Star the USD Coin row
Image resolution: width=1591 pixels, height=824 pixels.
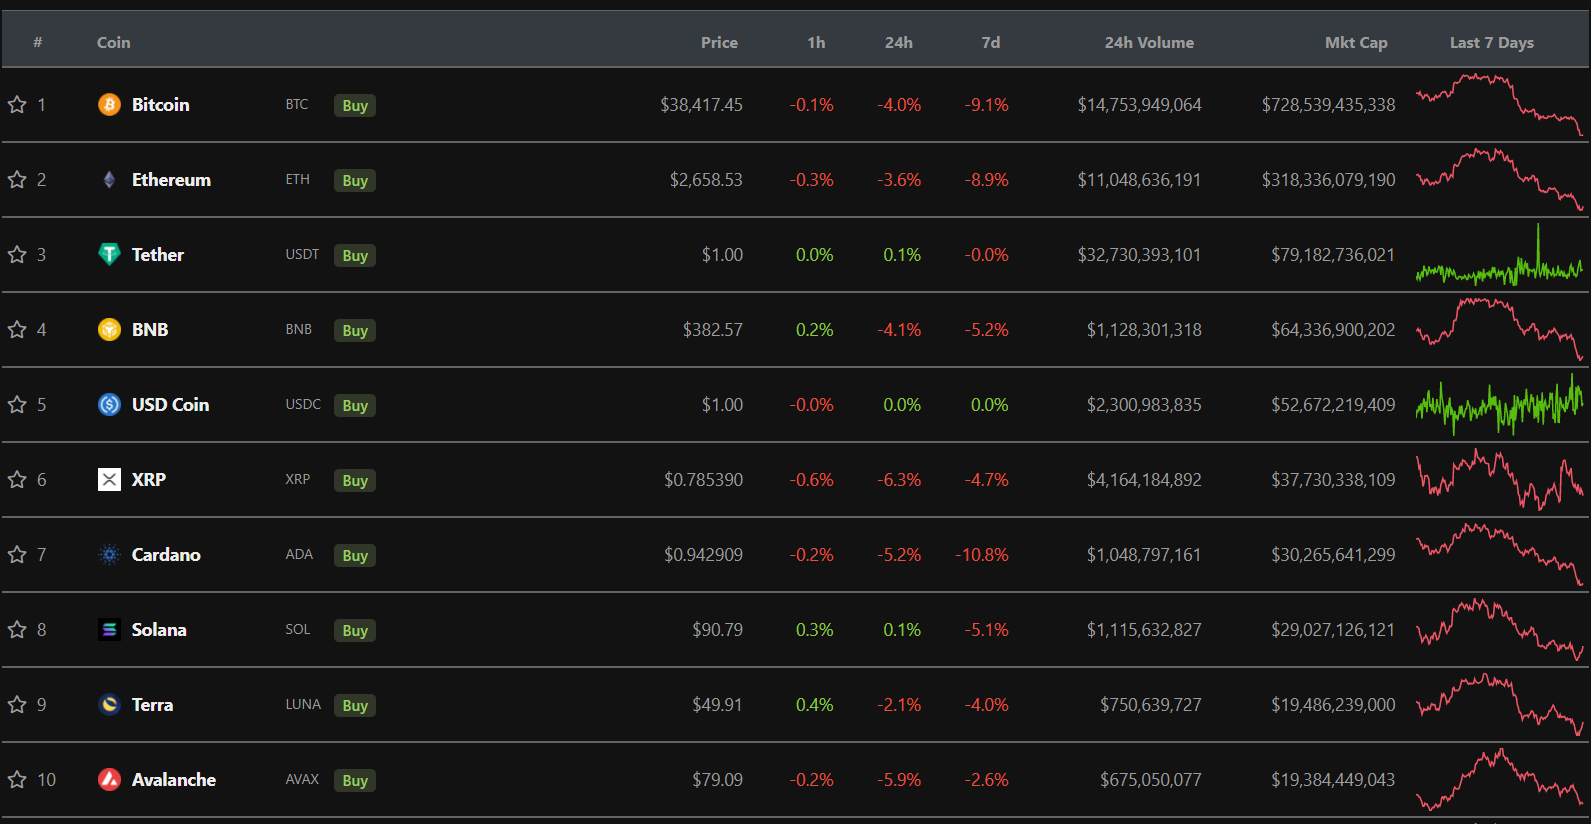[x=17, y=405]
